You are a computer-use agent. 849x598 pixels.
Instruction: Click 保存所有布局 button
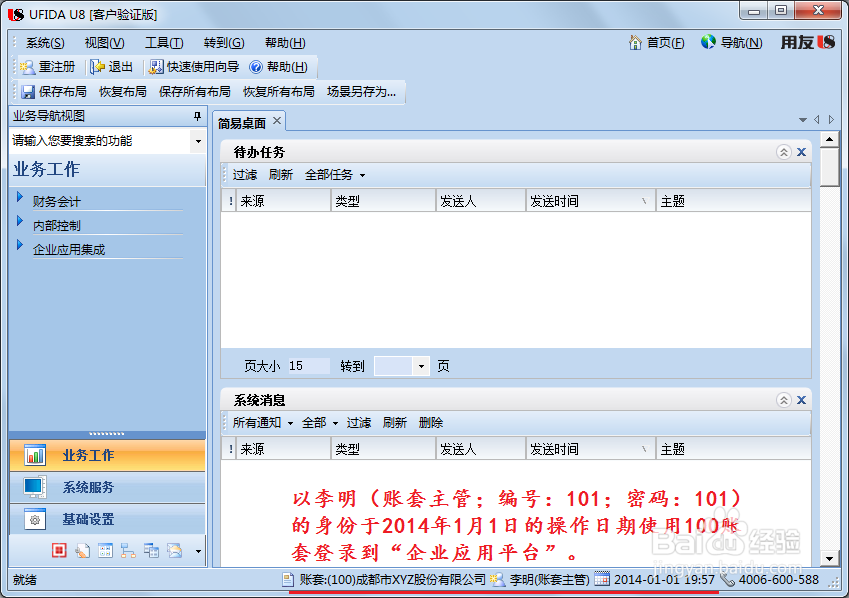pyautogui.click(x=194, y=92)
